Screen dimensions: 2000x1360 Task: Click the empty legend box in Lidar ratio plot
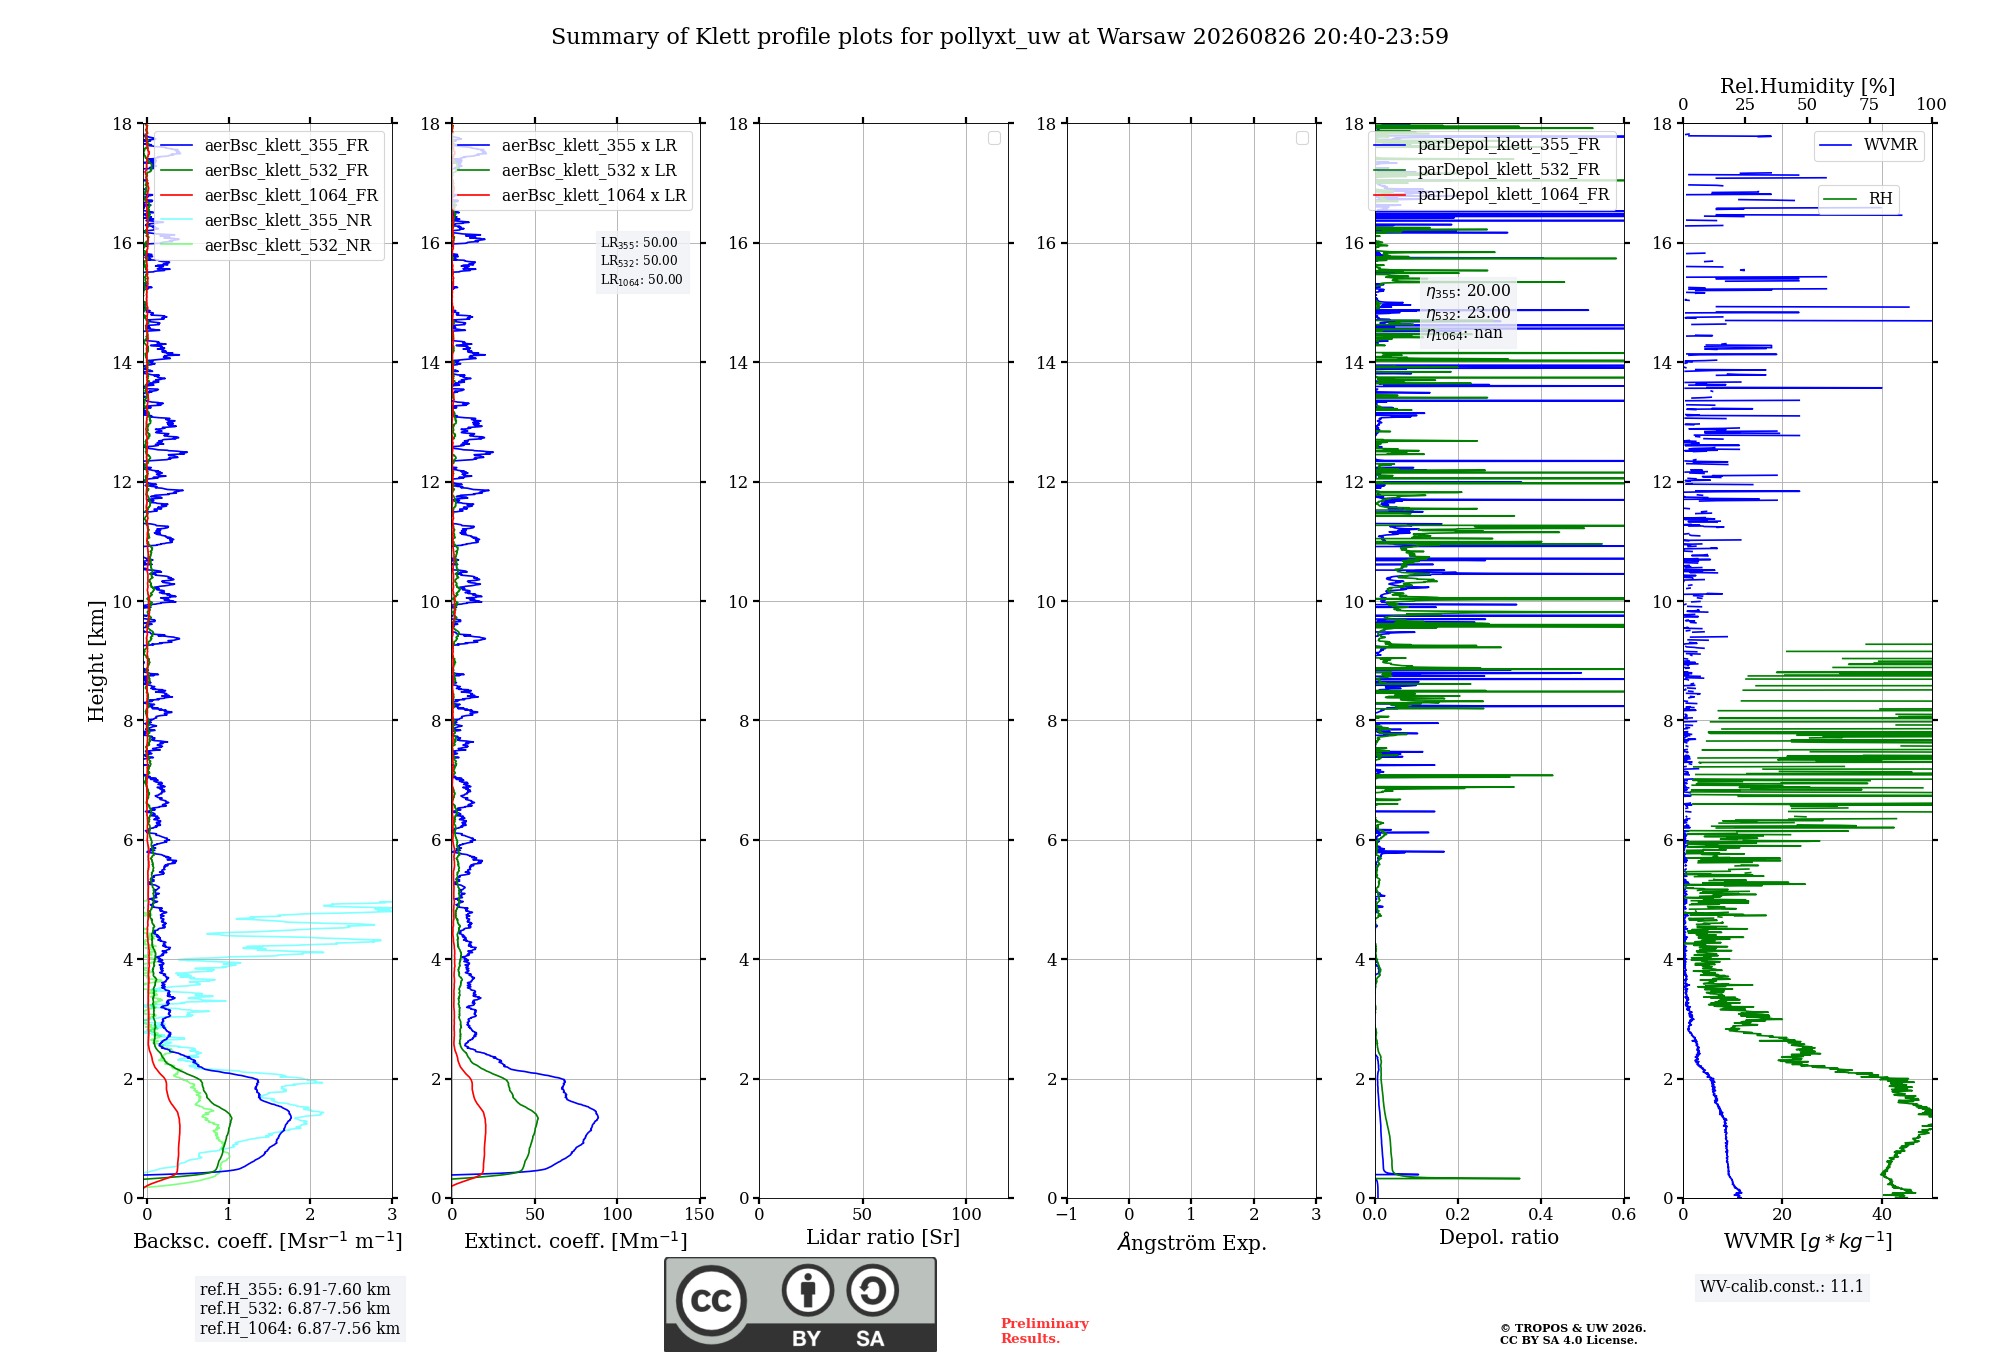click(994, 138)
